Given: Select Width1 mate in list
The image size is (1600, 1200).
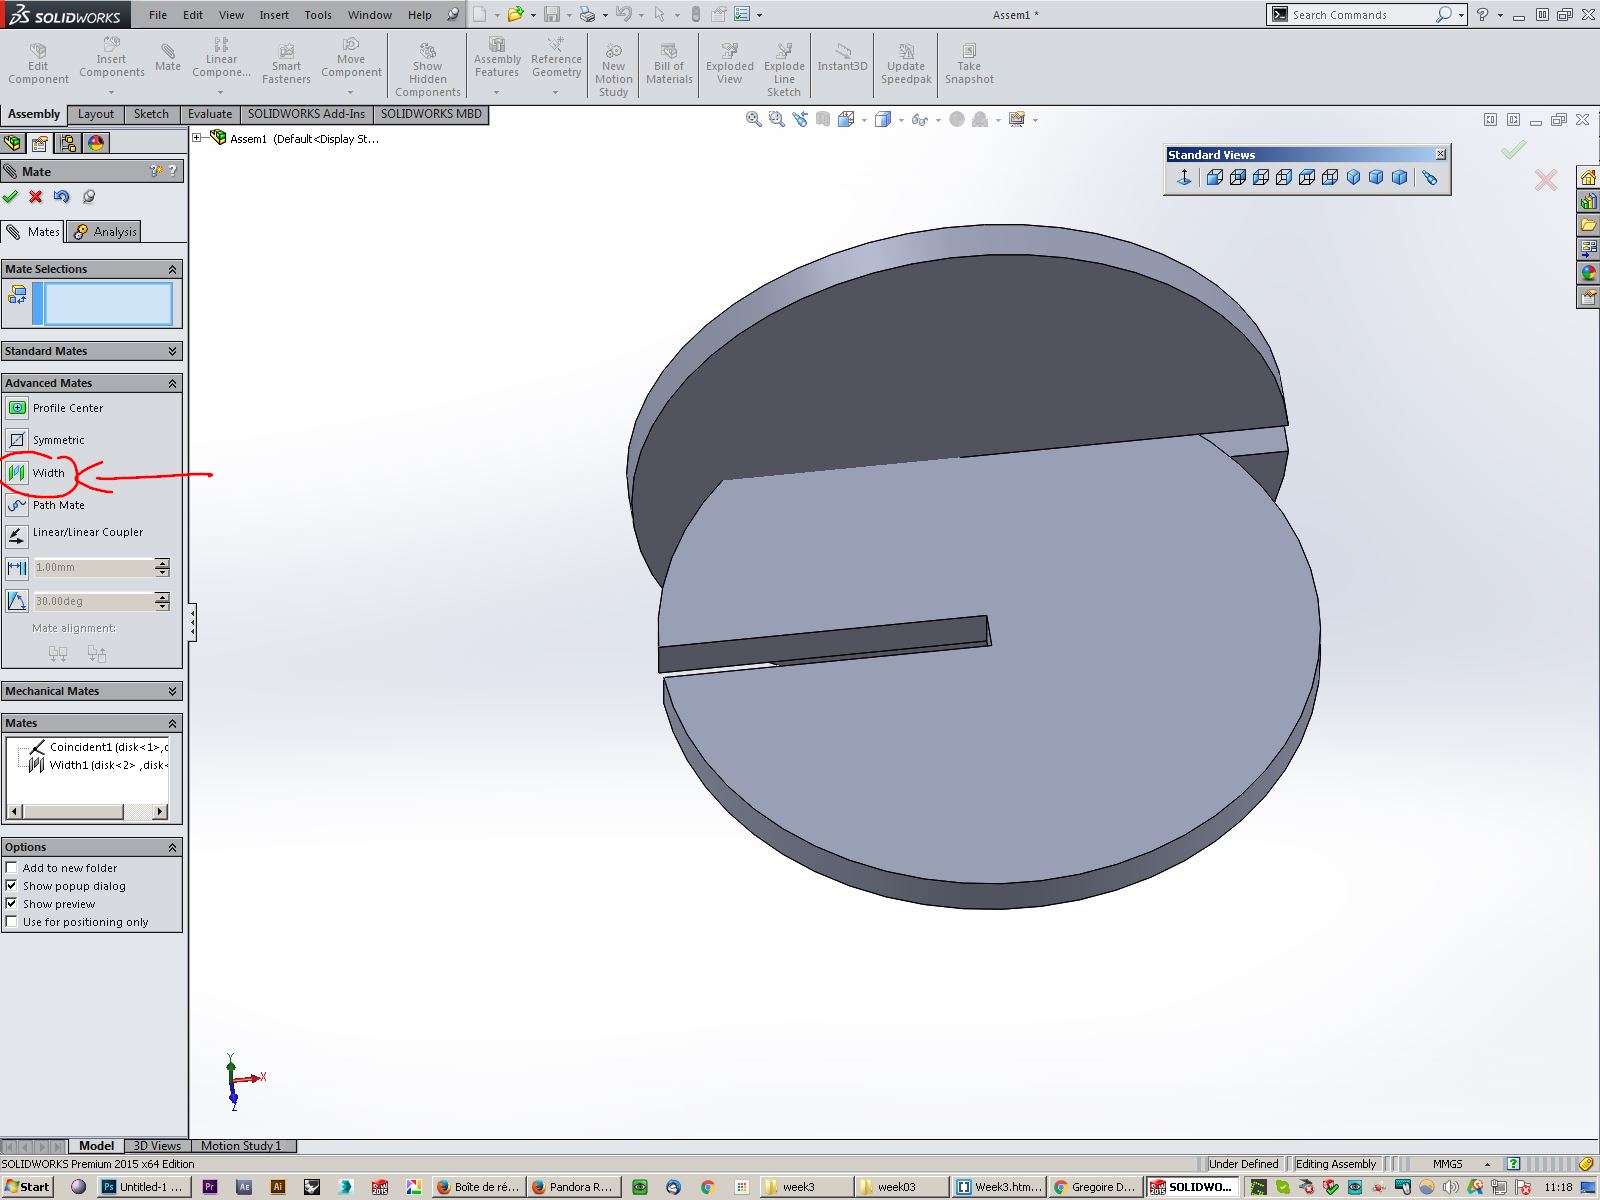Looking at the screenshot, I should click(x=99, y=765).
